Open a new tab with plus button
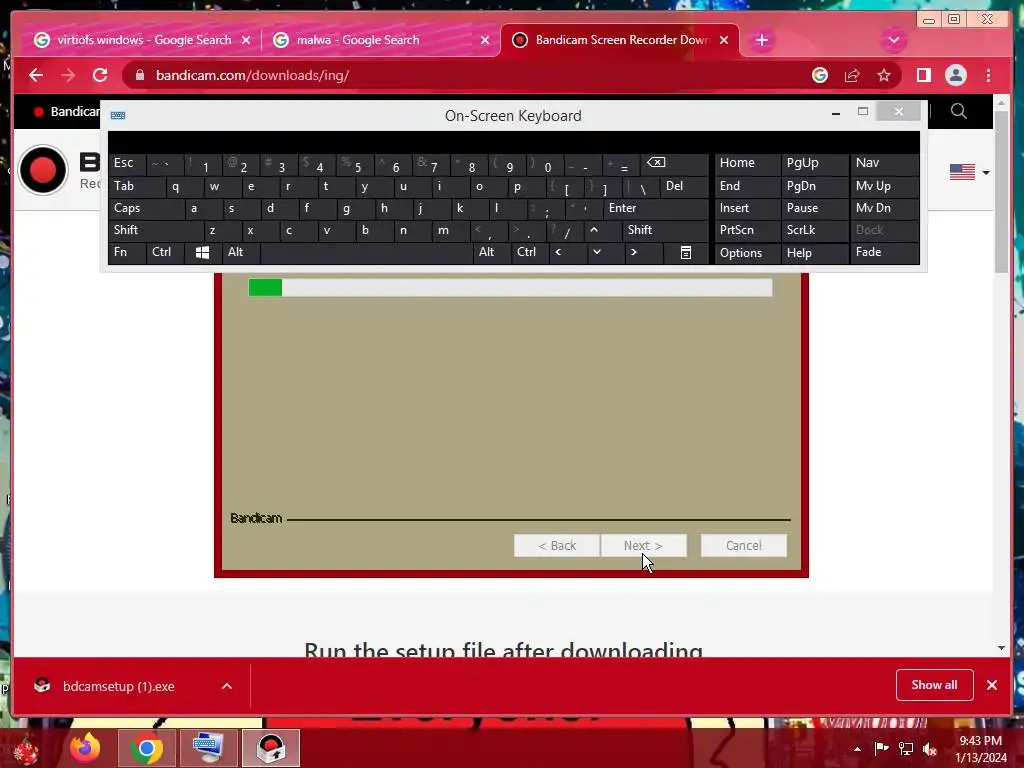Image resolution: width=1024 pixels, height=768 pixels. coord(761,40)
